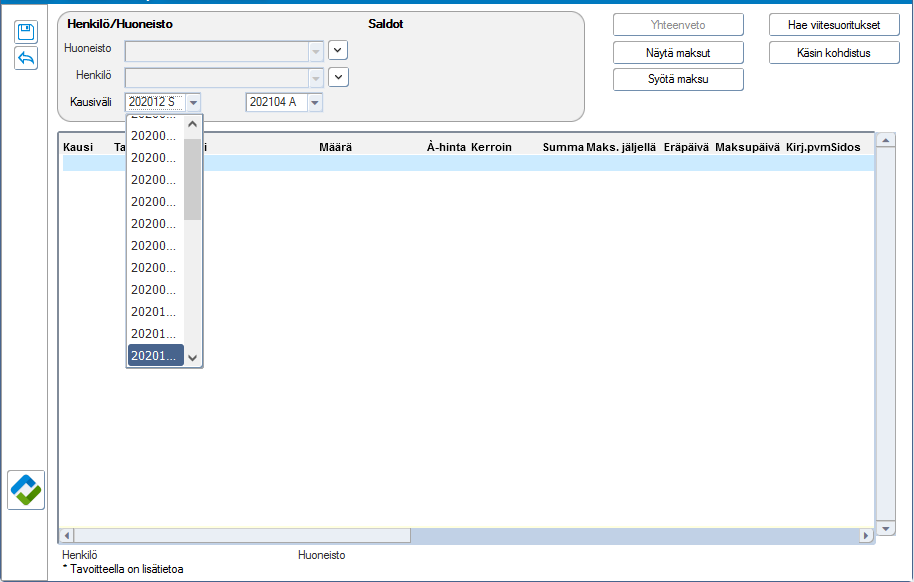Click the Kerroin column header
Screen dimensions: 914x582
tap(491, 147)
